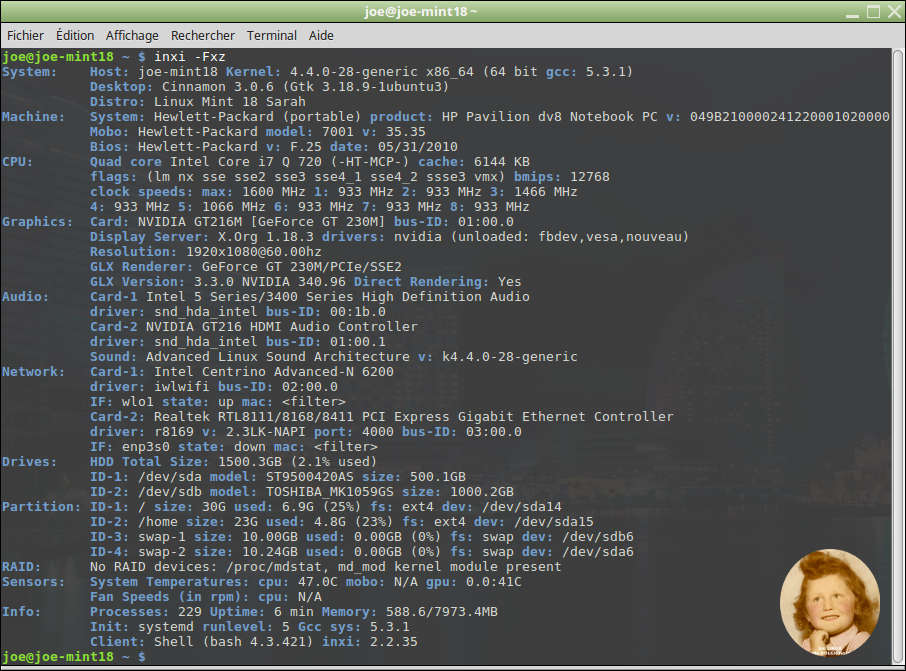
Task: Click the inxi version '2.2.35'
Action: pyautogui.click(x=393, y=643)
